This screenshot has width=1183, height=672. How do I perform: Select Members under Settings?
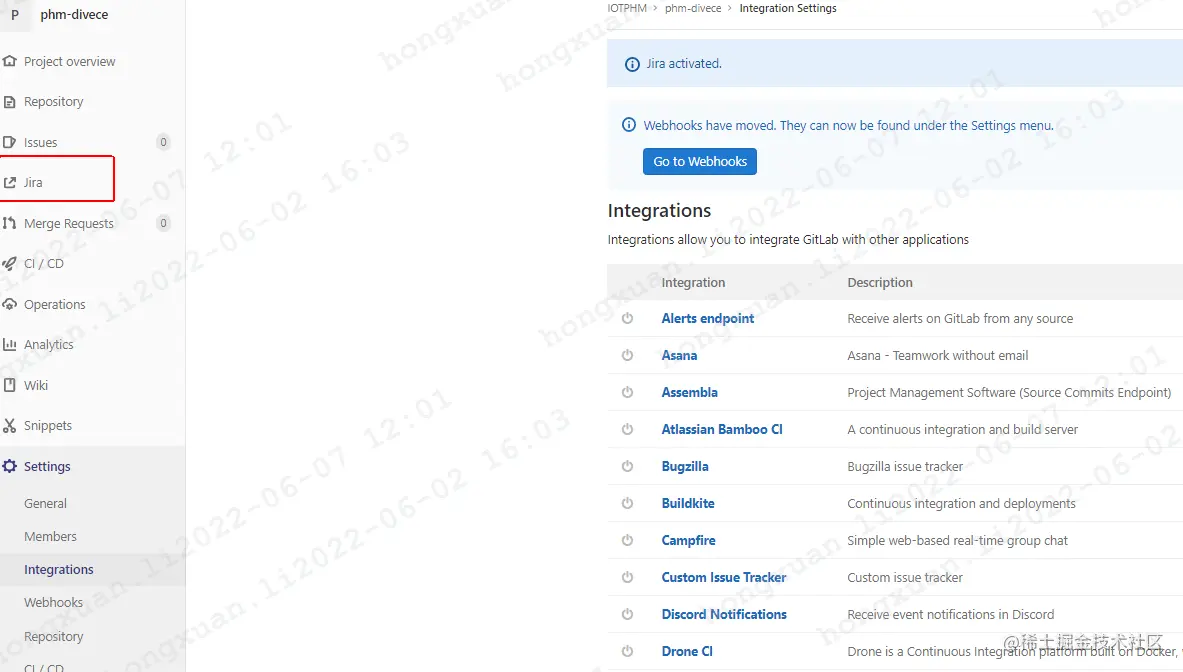pyautogui.click(x=51, y=536)
